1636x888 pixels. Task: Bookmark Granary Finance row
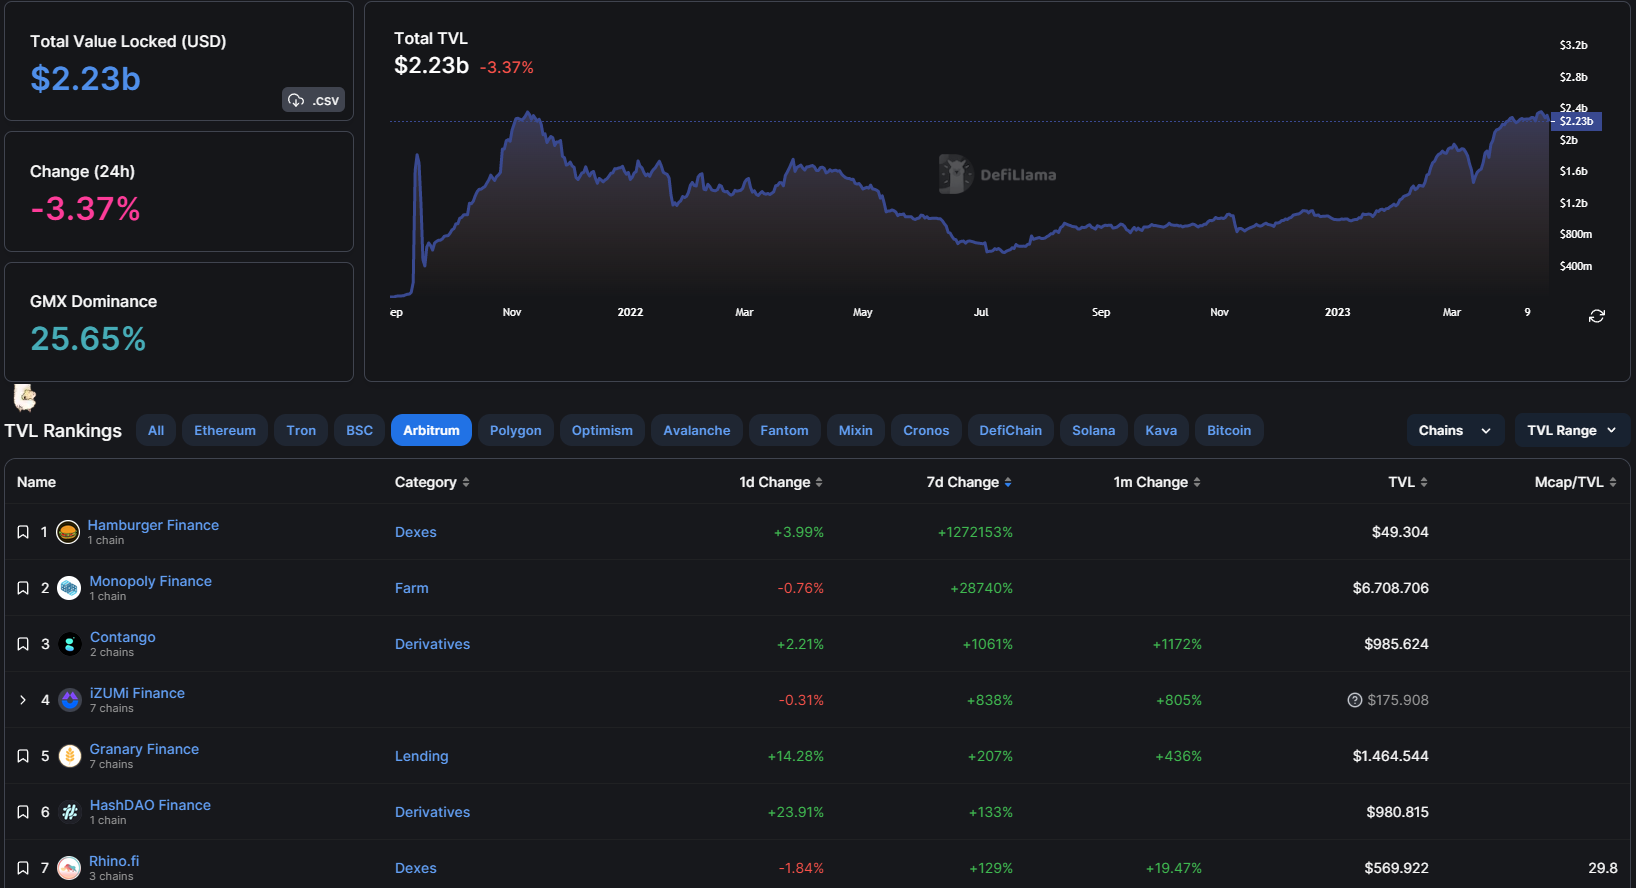point(23,756)
